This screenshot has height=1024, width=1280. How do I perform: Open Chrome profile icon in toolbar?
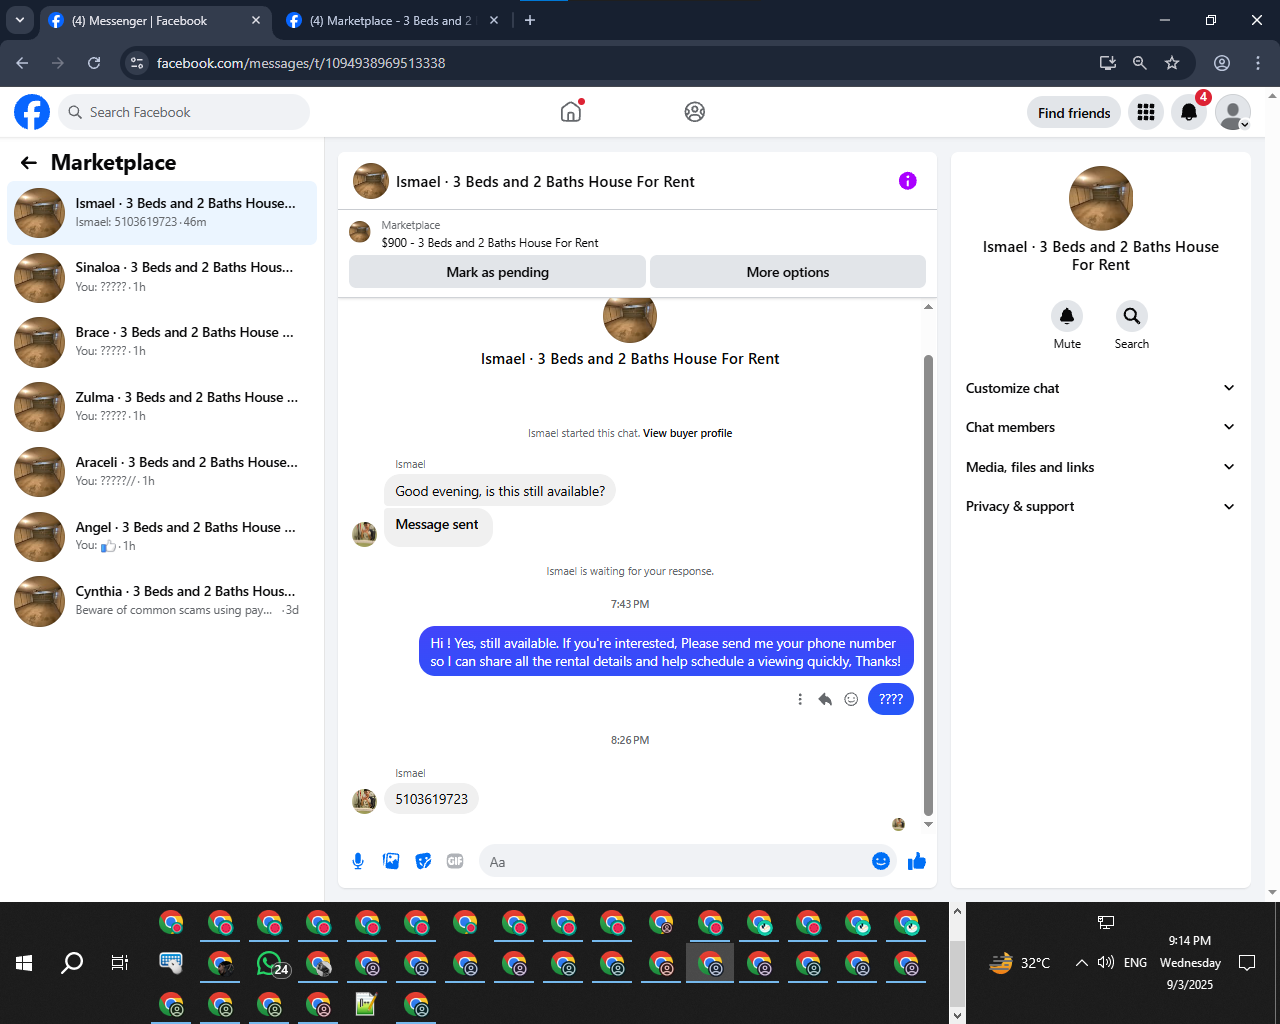click(x=1222, y=63)
